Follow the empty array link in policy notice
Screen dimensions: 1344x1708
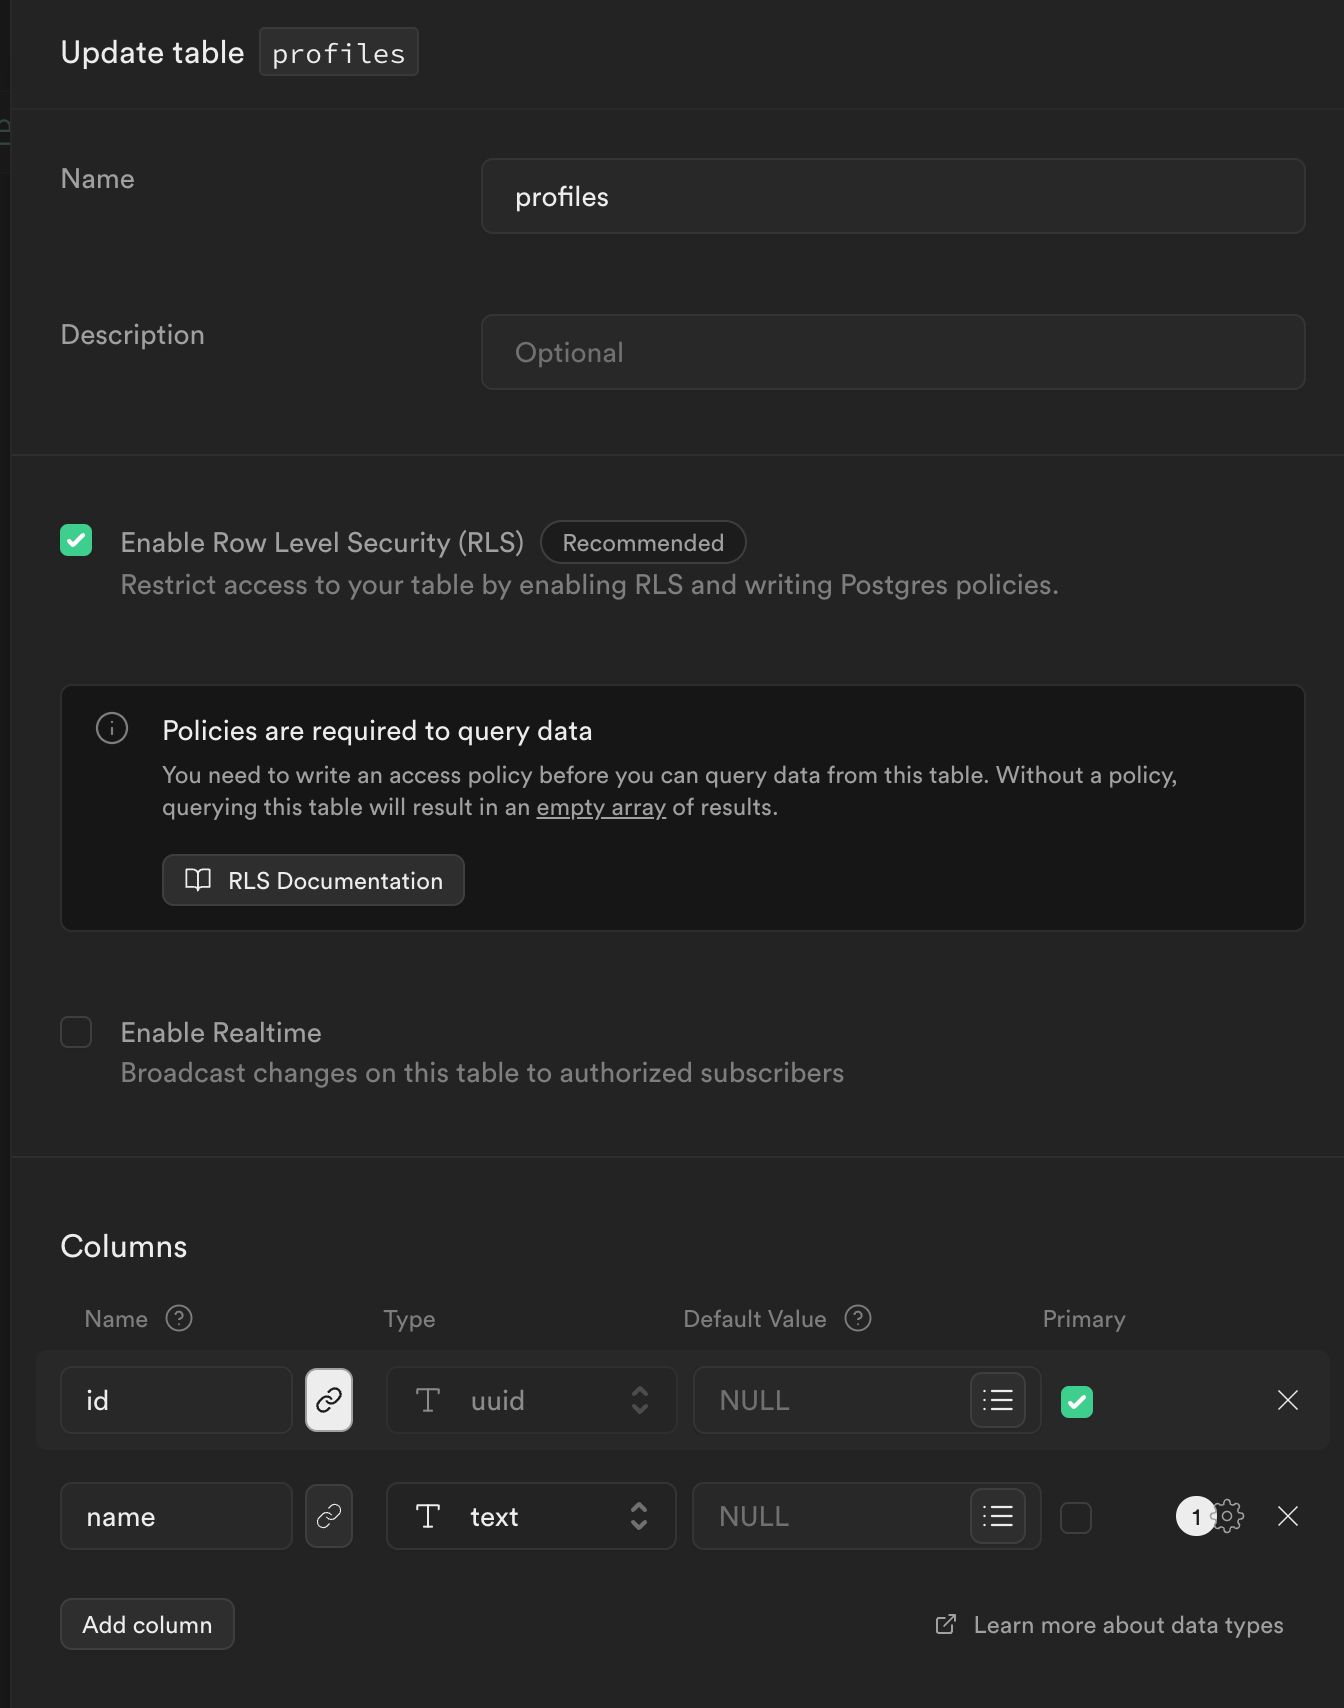coord(601,807)
